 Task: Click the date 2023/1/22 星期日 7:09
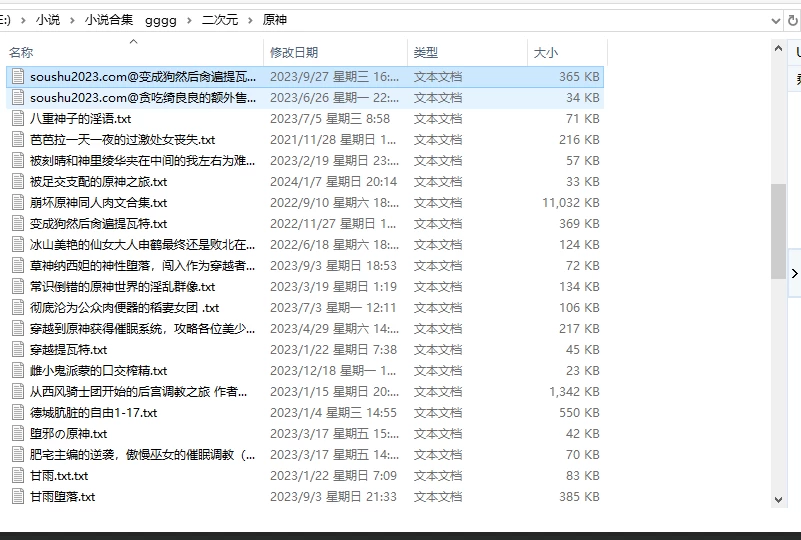click(x=334, y=476)
